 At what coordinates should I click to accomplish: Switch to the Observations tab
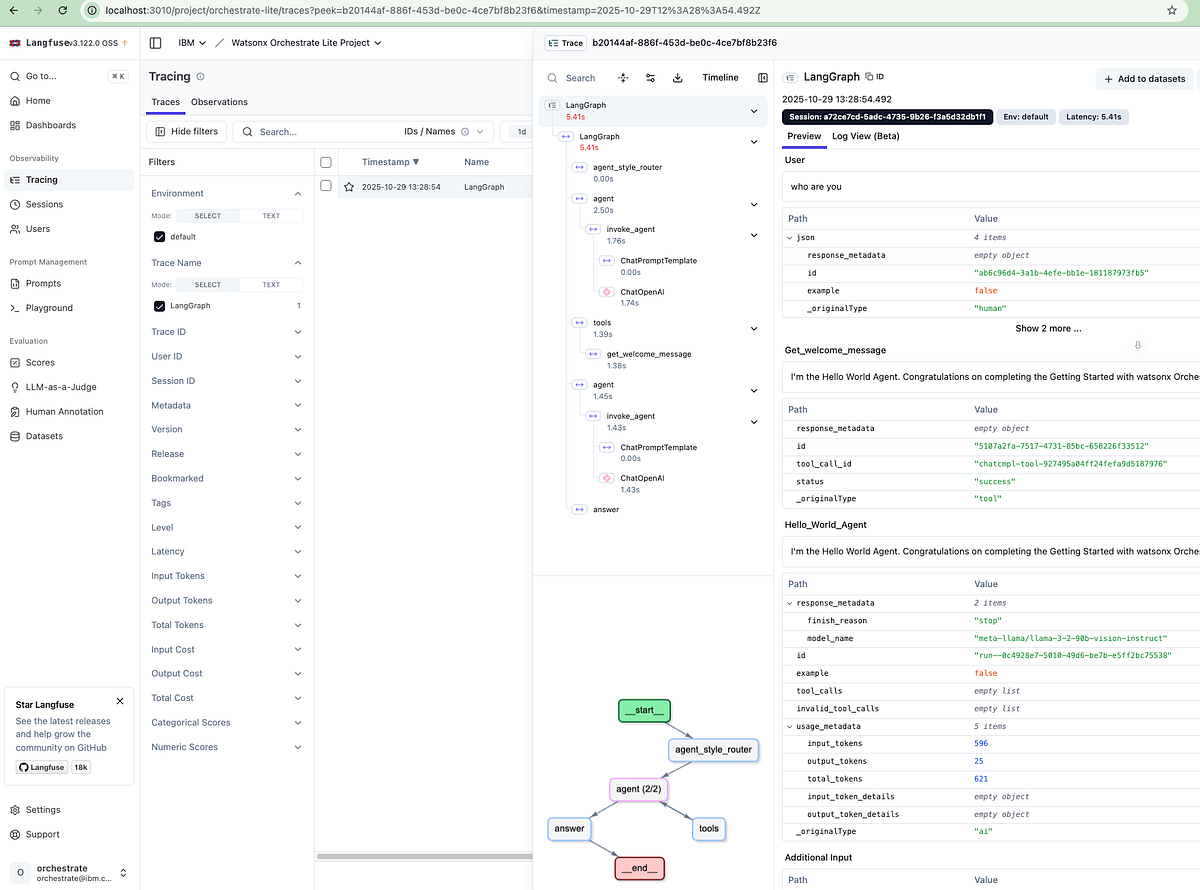219,102
